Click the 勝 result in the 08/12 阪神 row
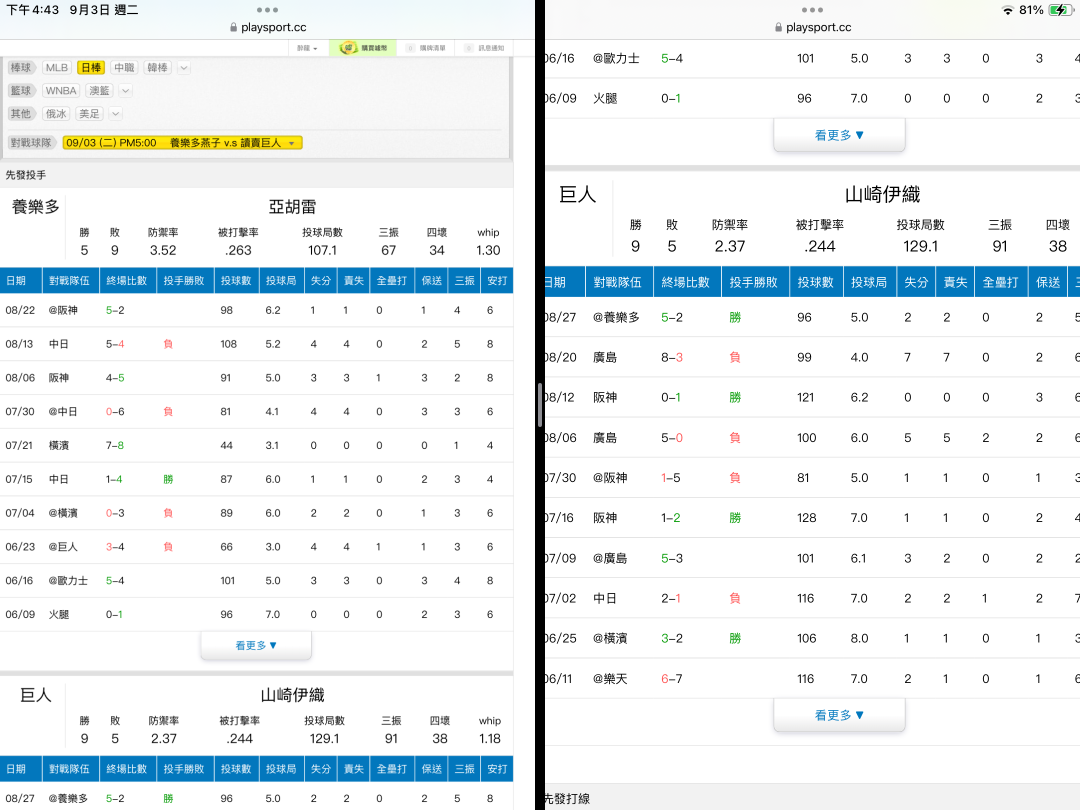 (735, 397)
